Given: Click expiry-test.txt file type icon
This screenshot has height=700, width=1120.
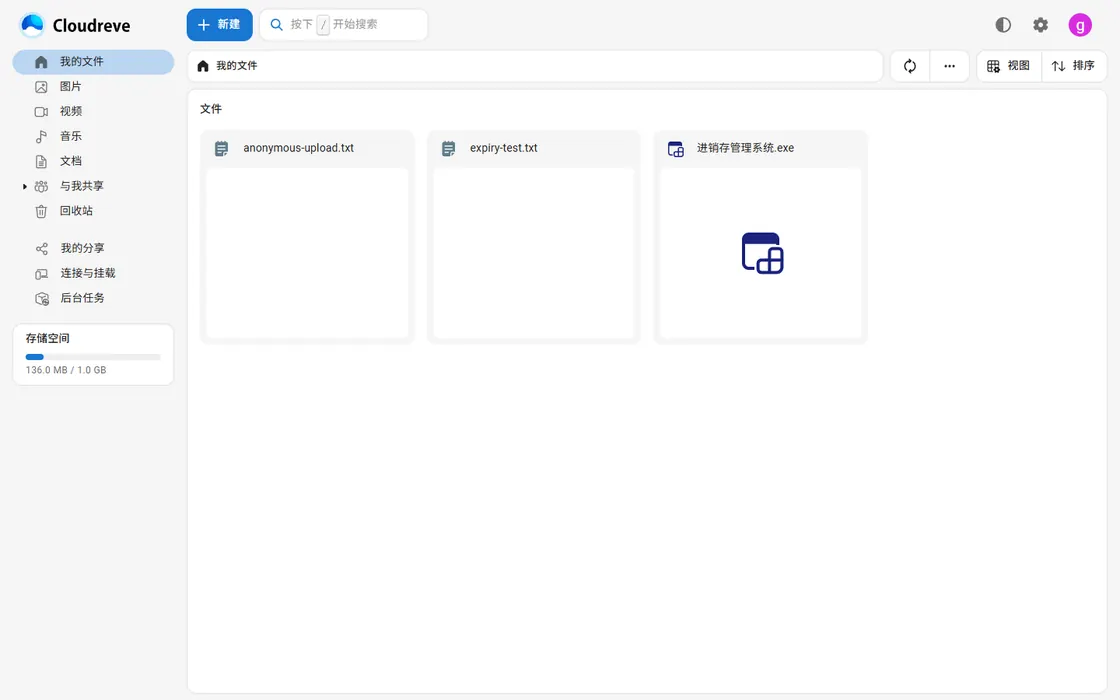Looking at the screenshot, I should click(449, 149).
